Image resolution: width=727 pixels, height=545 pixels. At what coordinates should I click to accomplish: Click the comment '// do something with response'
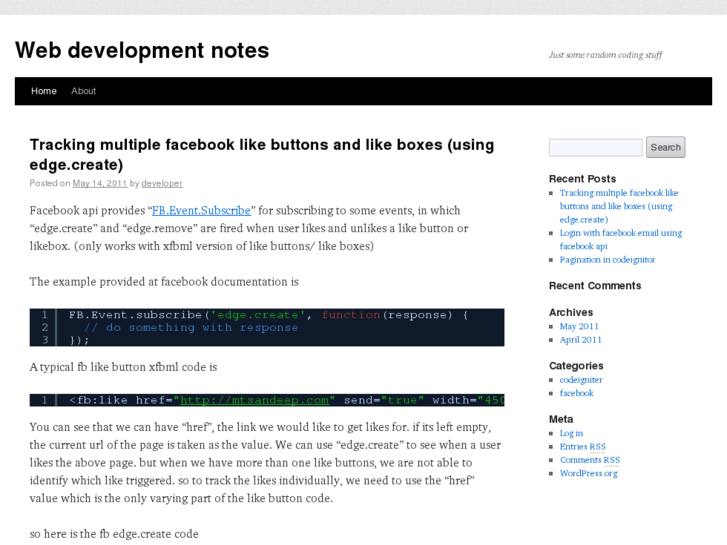[x=191, y=327]
